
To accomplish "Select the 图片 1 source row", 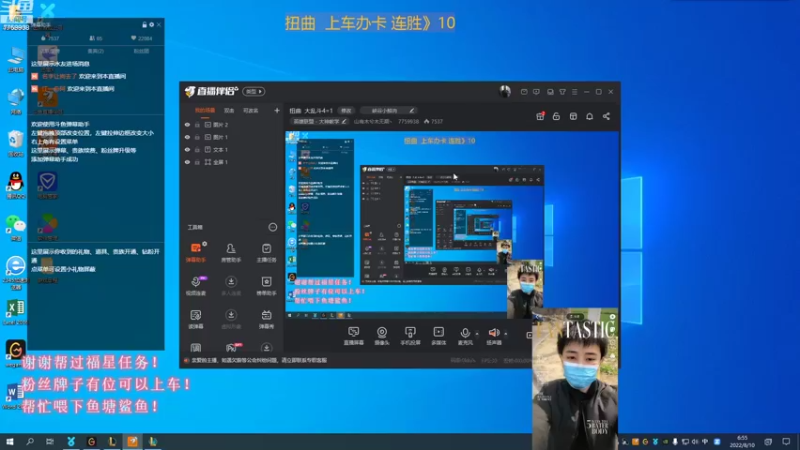I will point(232,137).
